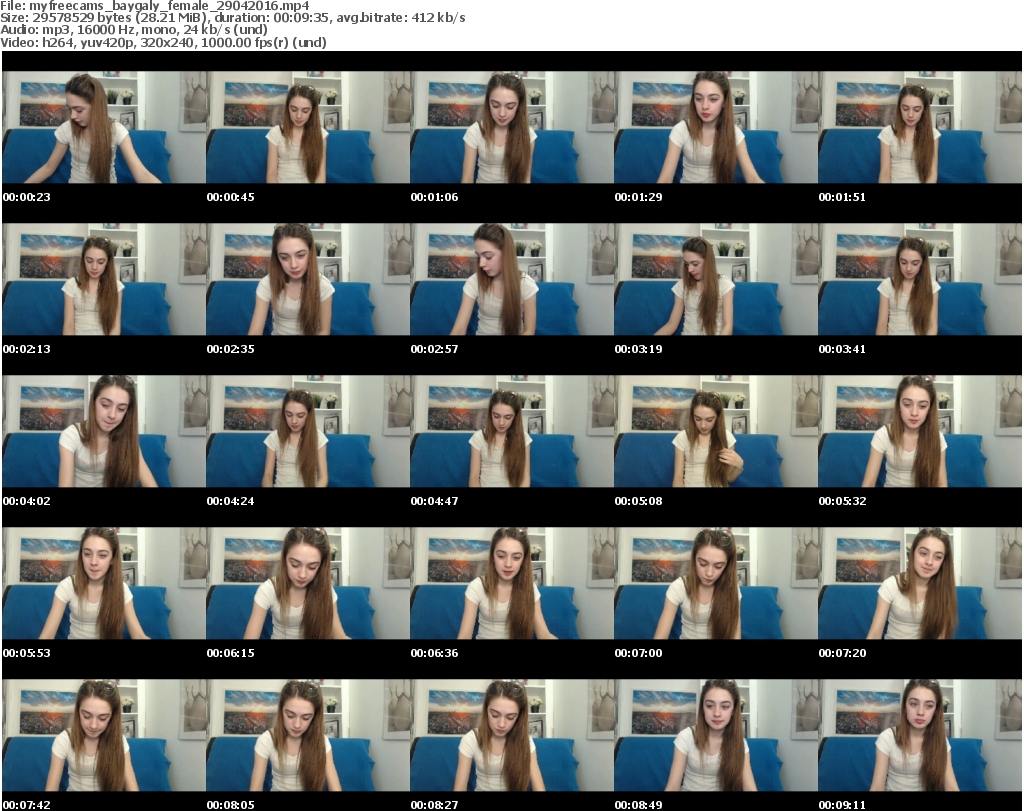Select the thumbnail above timestamp 00:06:36
1024x811 pixels.
pos(512,583)
